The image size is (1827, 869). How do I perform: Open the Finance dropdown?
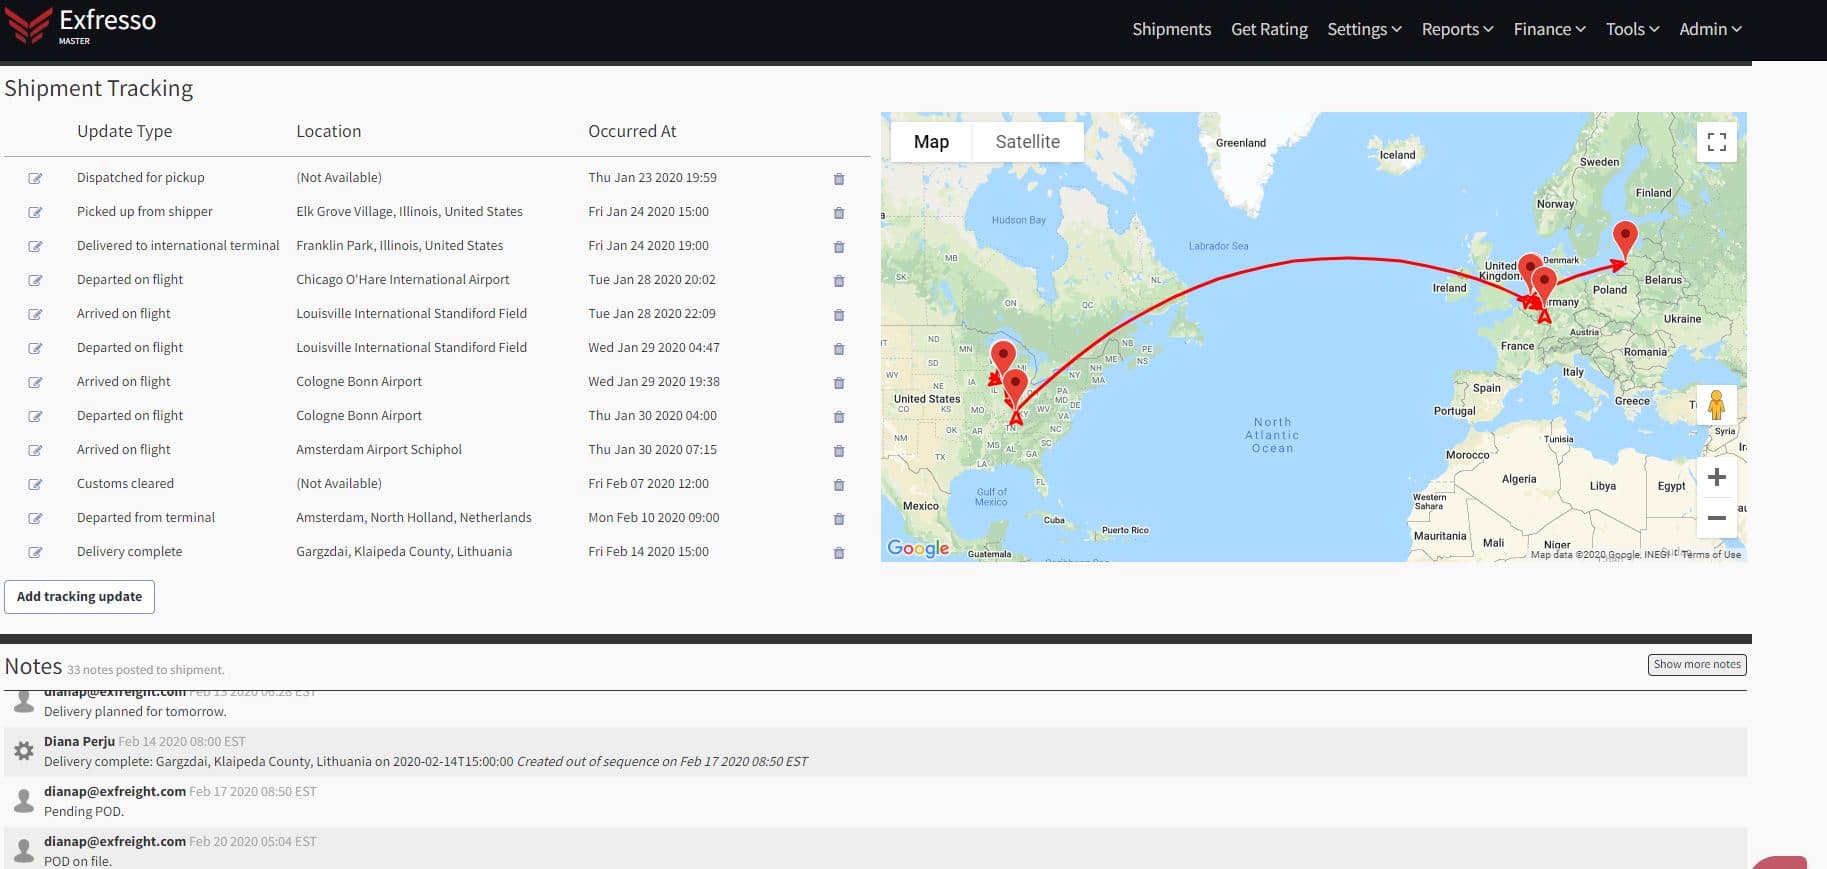(x=1549, y=29)
